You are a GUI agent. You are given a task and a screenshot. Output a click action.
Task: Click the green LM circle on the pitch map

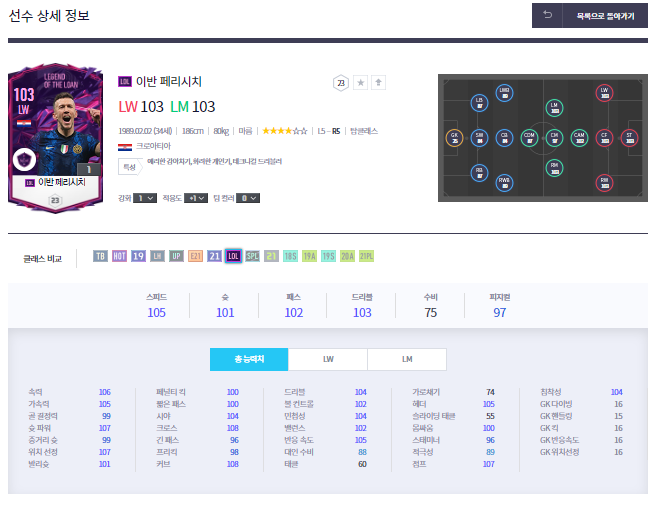coord(554,108)
